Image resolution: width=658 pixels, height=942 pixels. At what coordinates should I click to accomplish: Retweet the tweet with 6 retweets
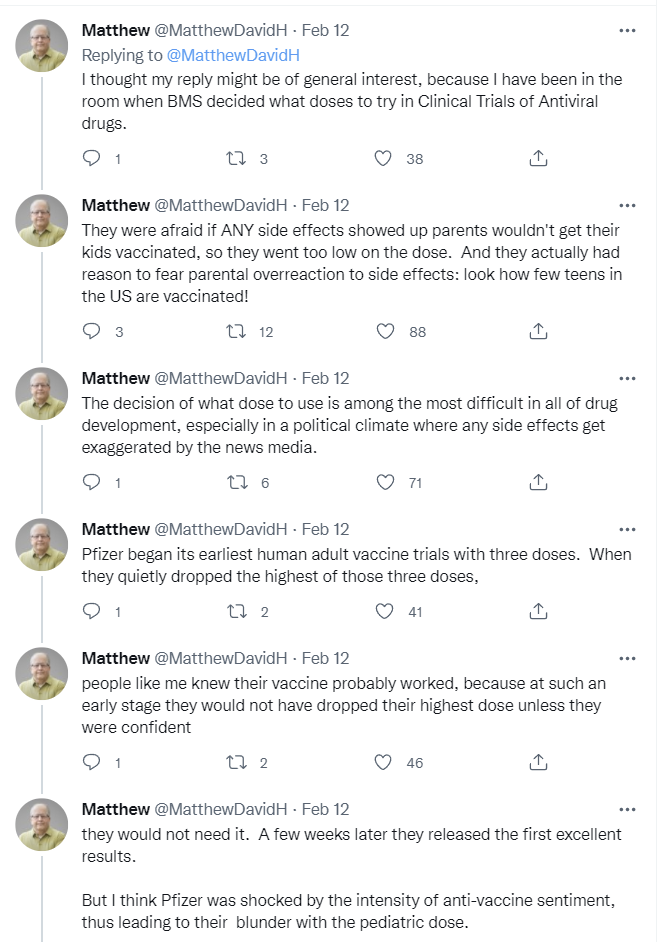pyautogui.click(x=237, y=482)
